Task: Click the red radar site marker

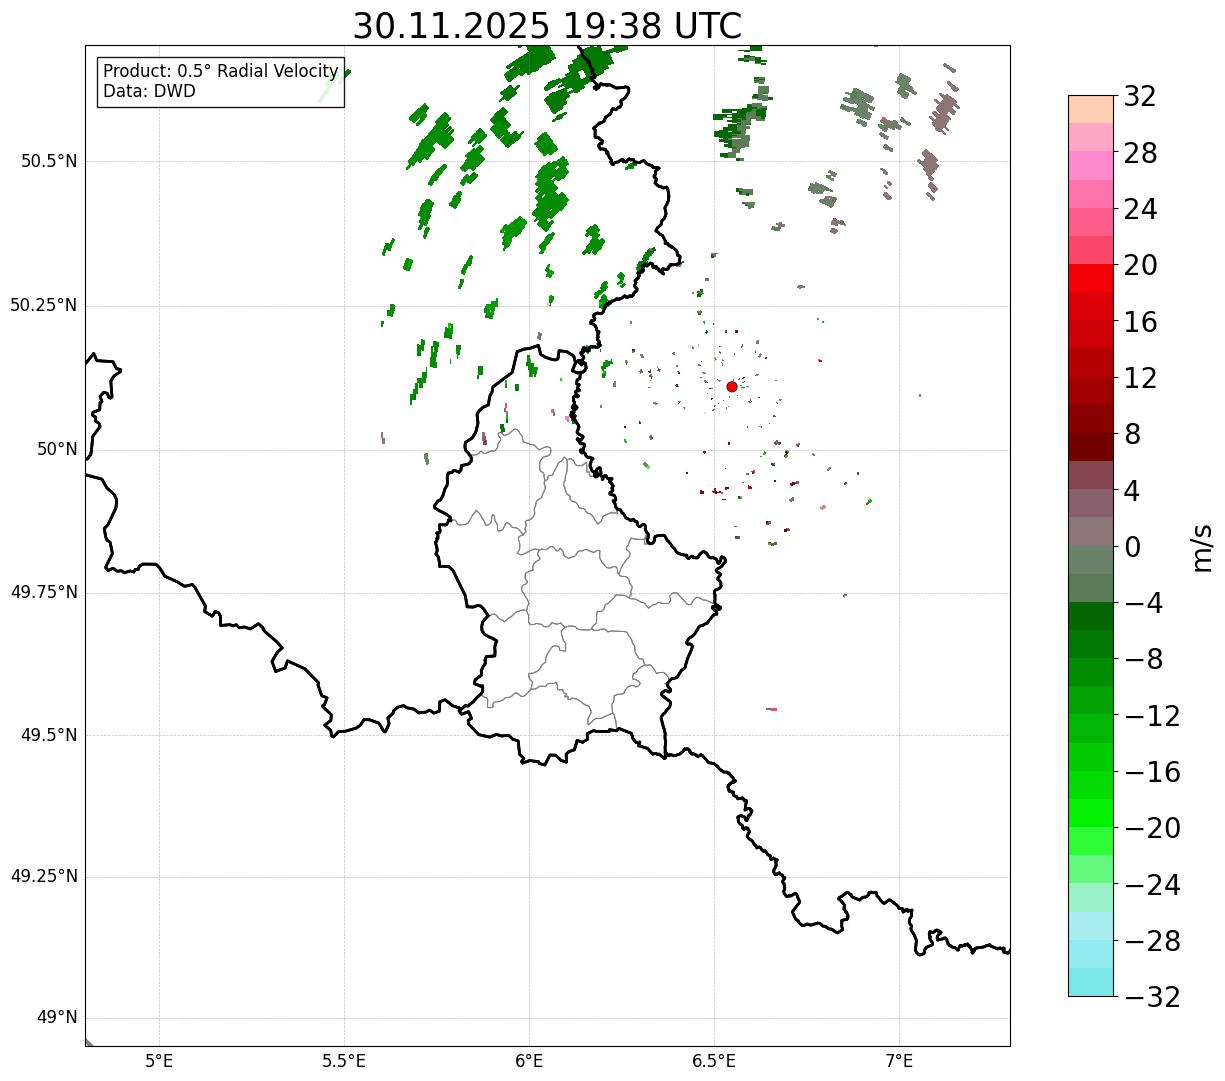Action: click(732, 386)
